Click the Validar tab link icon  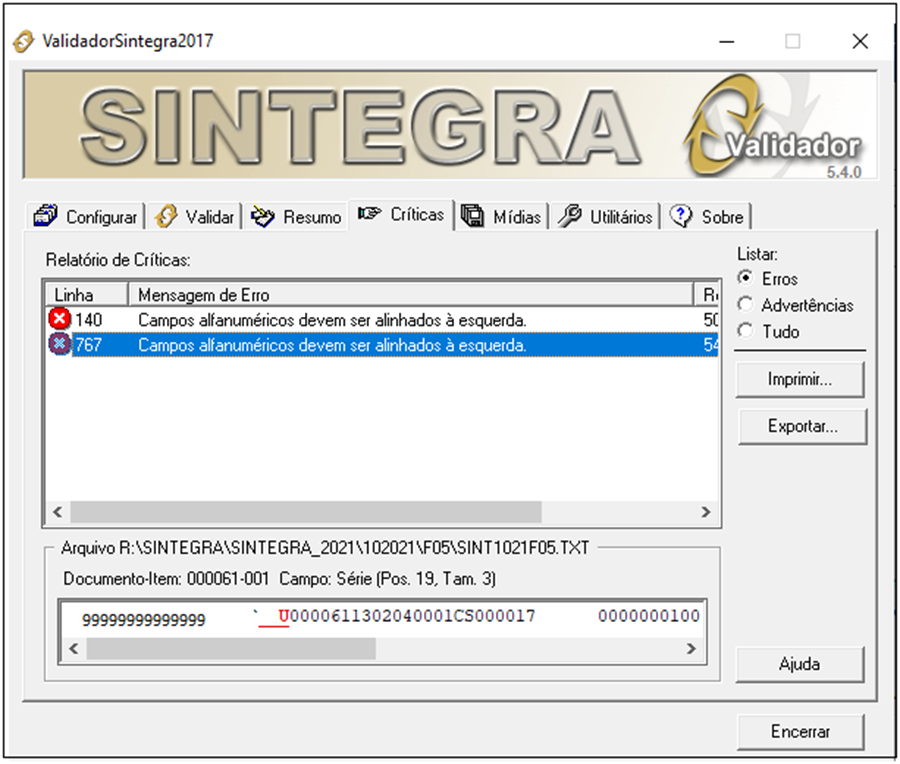[166, 216]
